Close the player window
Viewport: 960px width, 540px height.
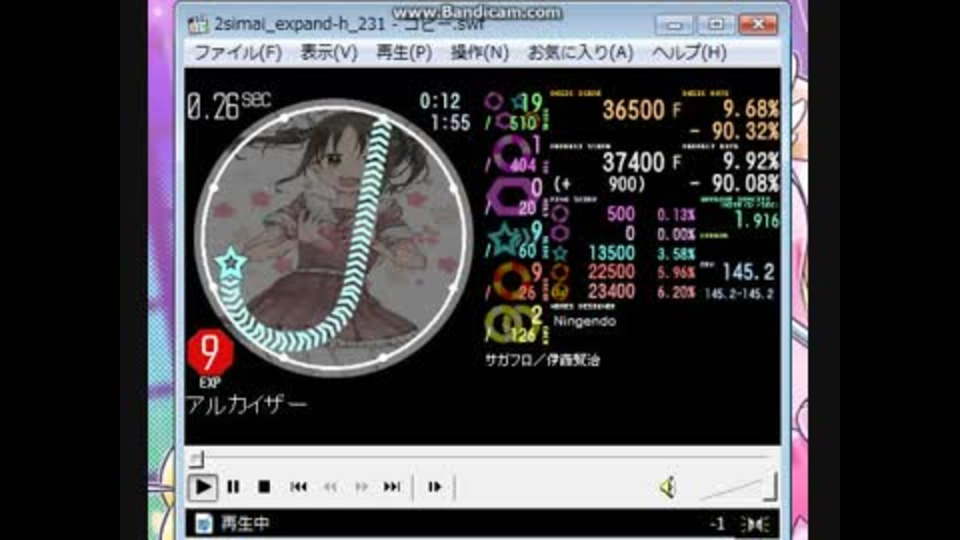[758, 25]
